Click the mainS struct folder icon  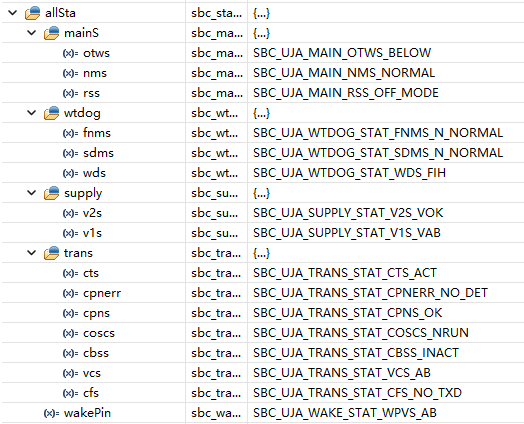[51, 33]
